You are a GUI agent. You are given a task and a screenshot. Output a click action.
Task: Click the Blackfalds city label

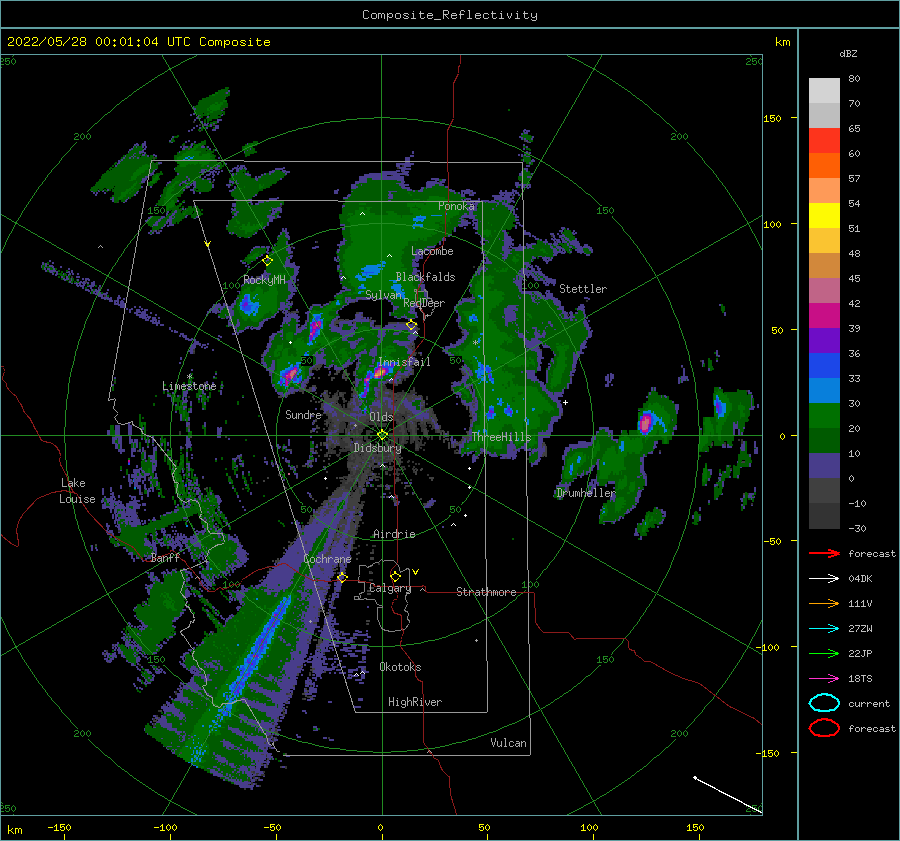click(x=425, y=277)
